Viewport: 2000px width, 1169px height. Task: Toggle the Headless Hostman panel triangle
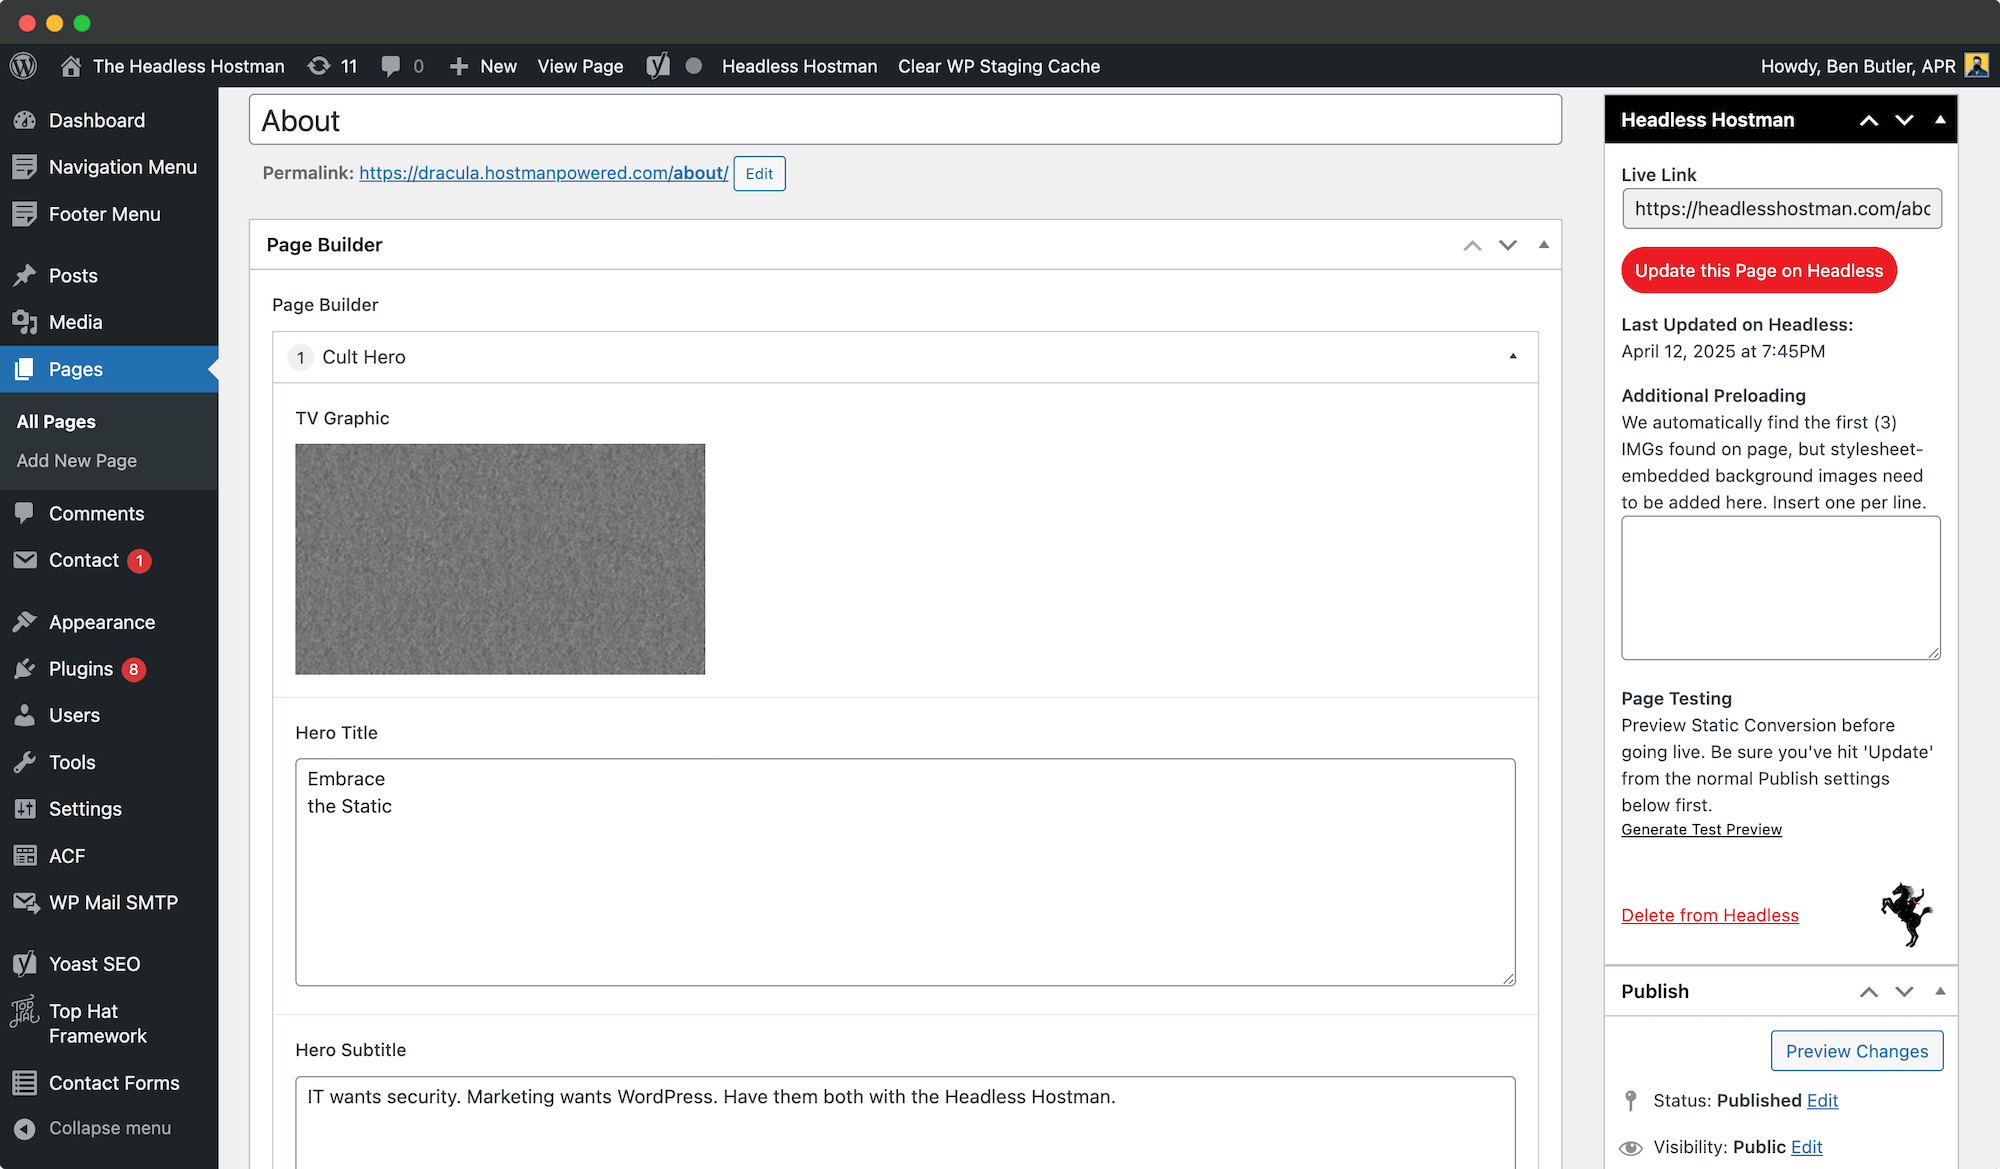1940,120
